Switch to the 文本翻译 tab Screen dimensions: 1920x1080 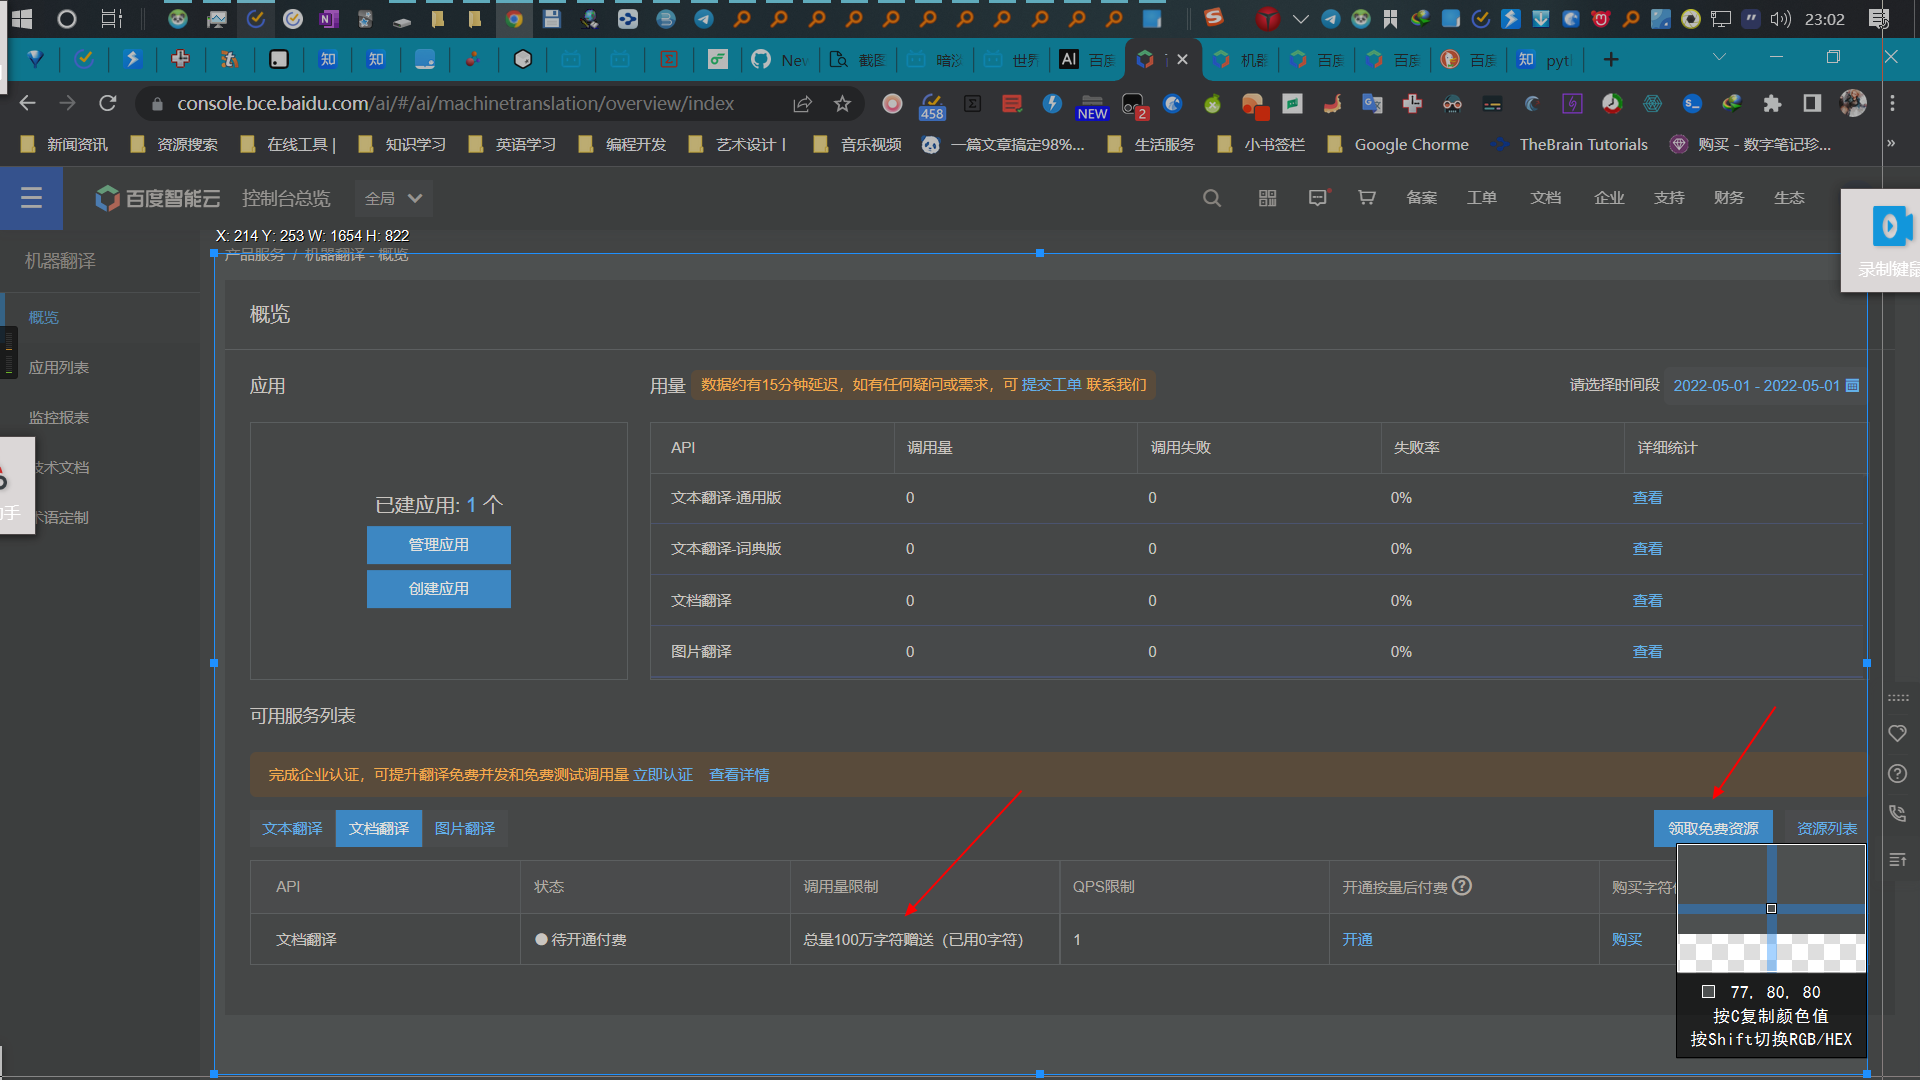coord(292,828)
